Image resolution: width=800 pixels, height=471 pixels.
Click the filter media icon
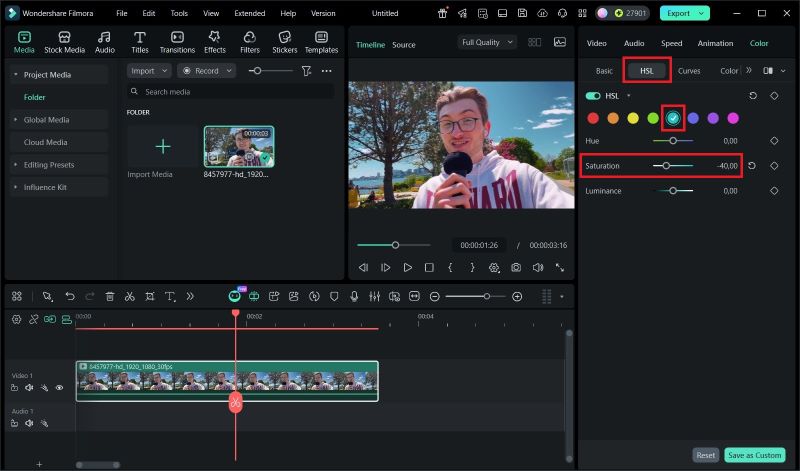tap(306, 71)
